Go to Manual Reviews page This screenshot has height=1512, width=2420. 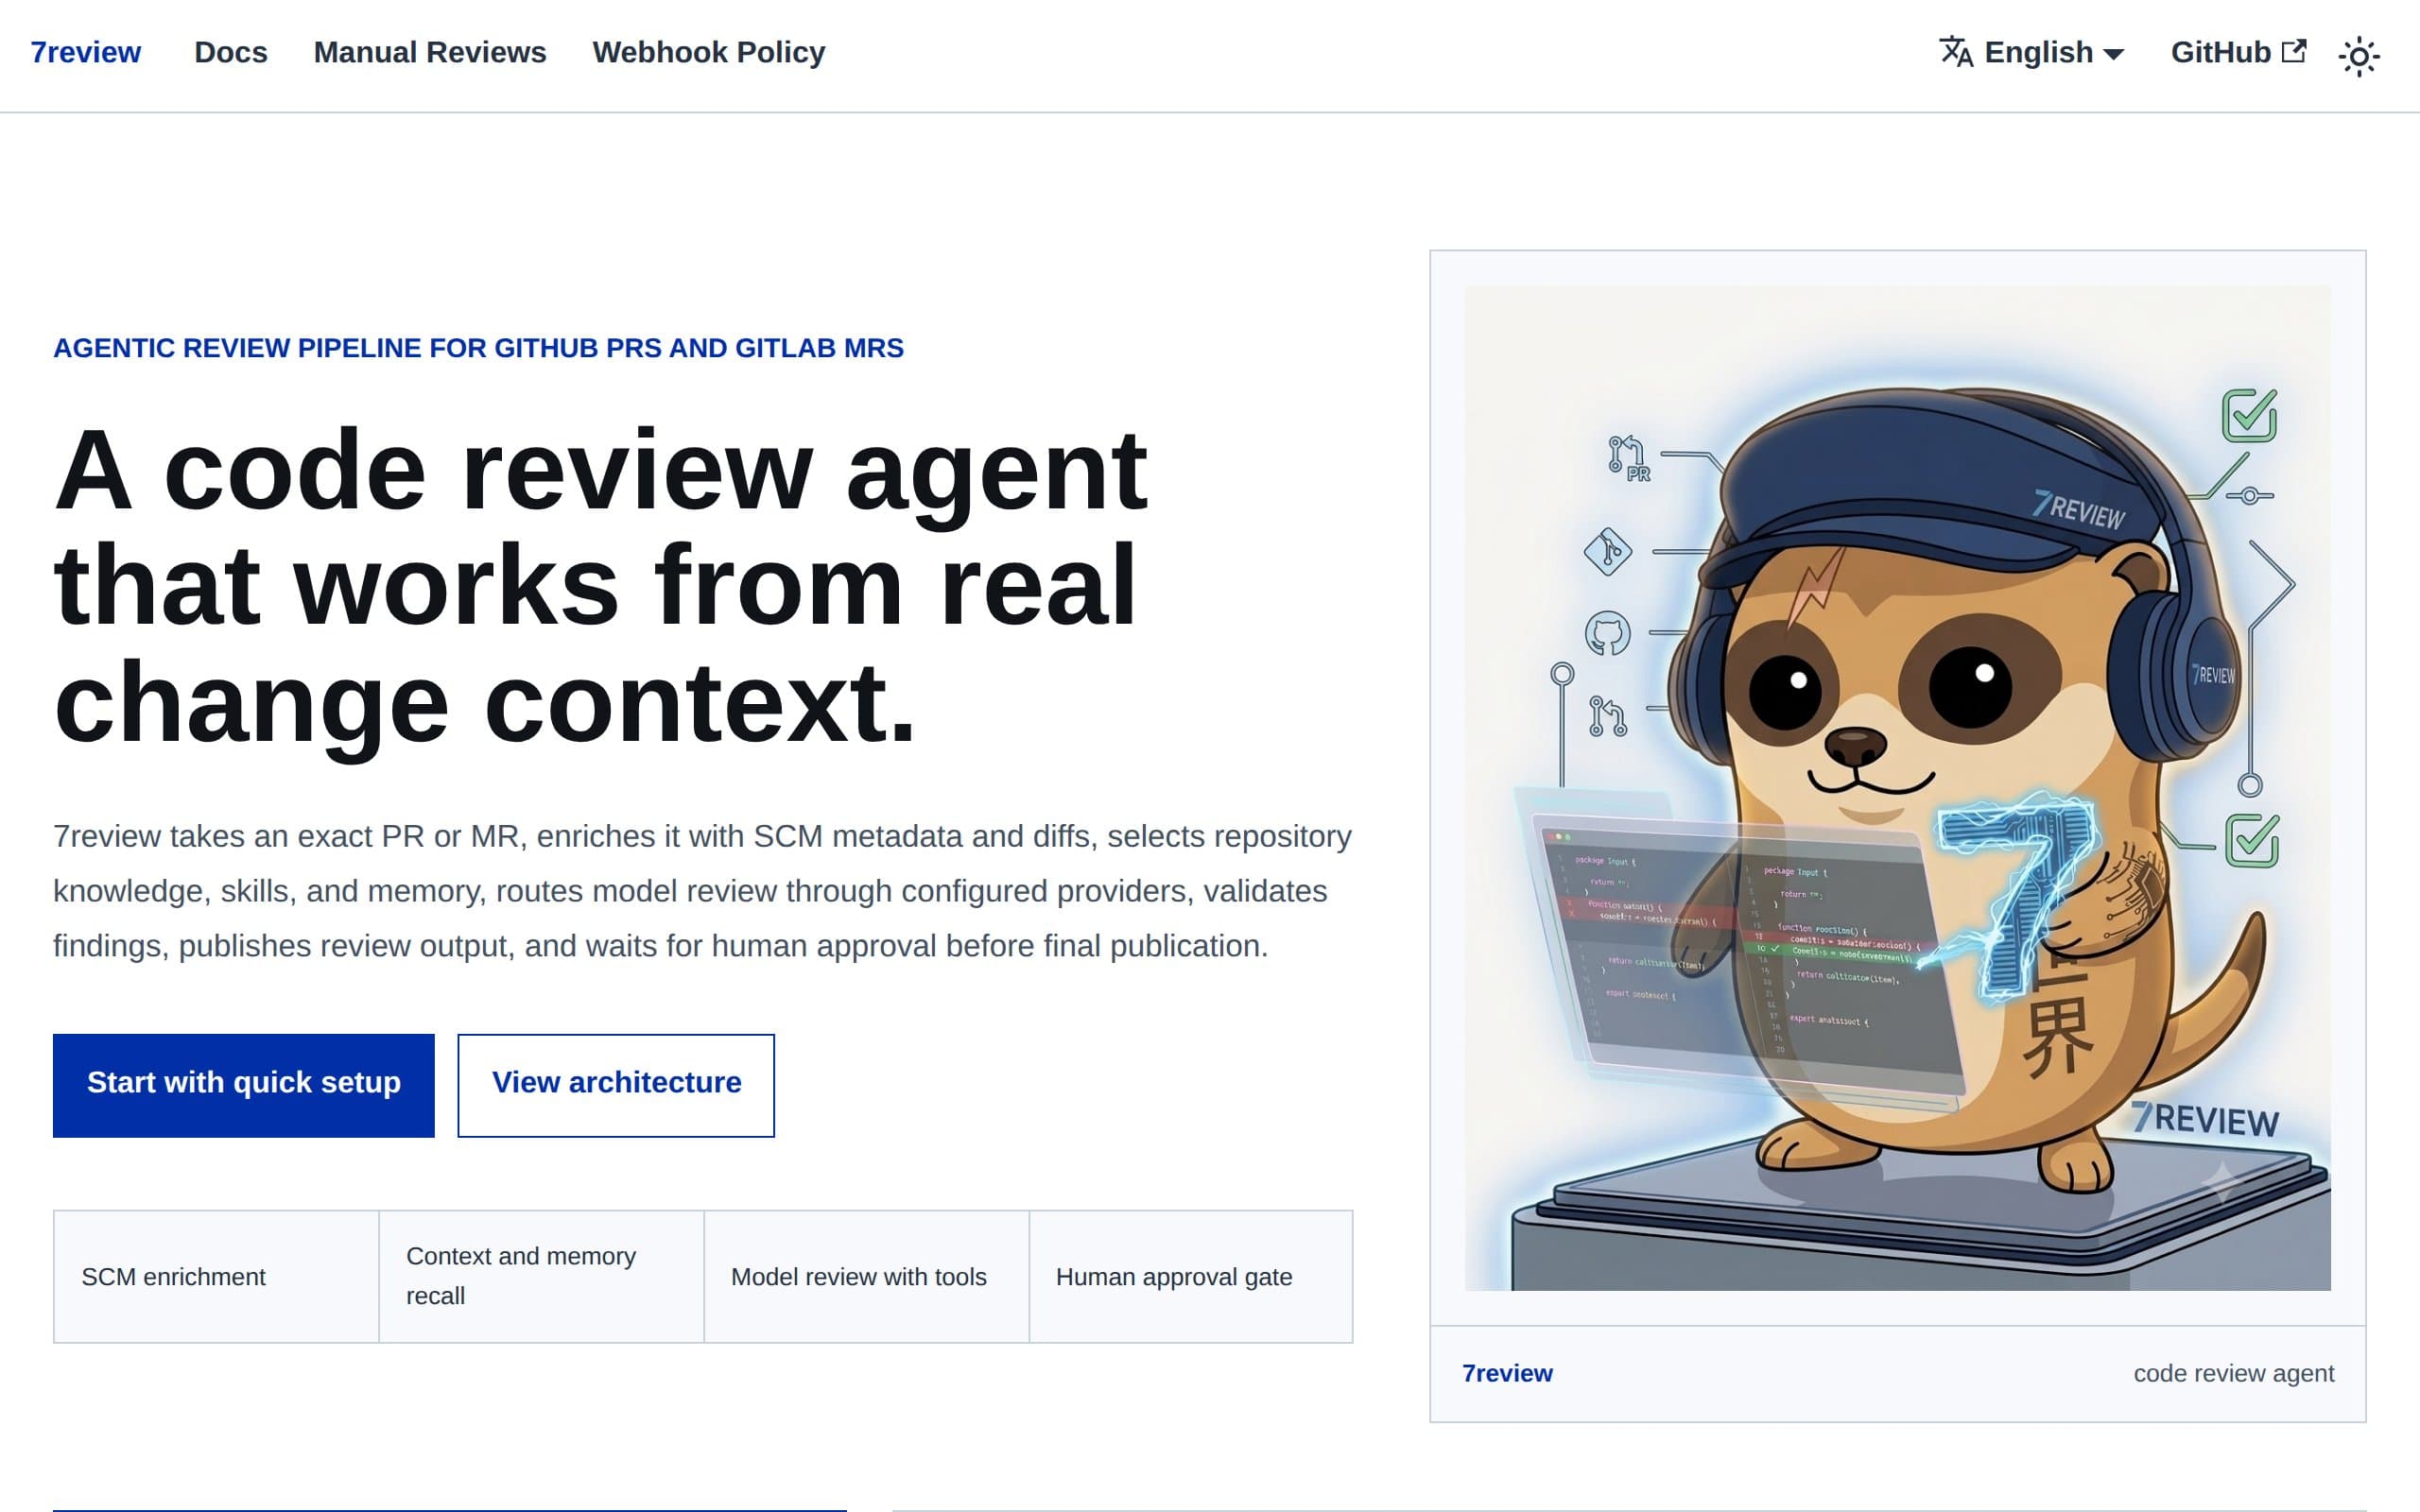[430, 52]
